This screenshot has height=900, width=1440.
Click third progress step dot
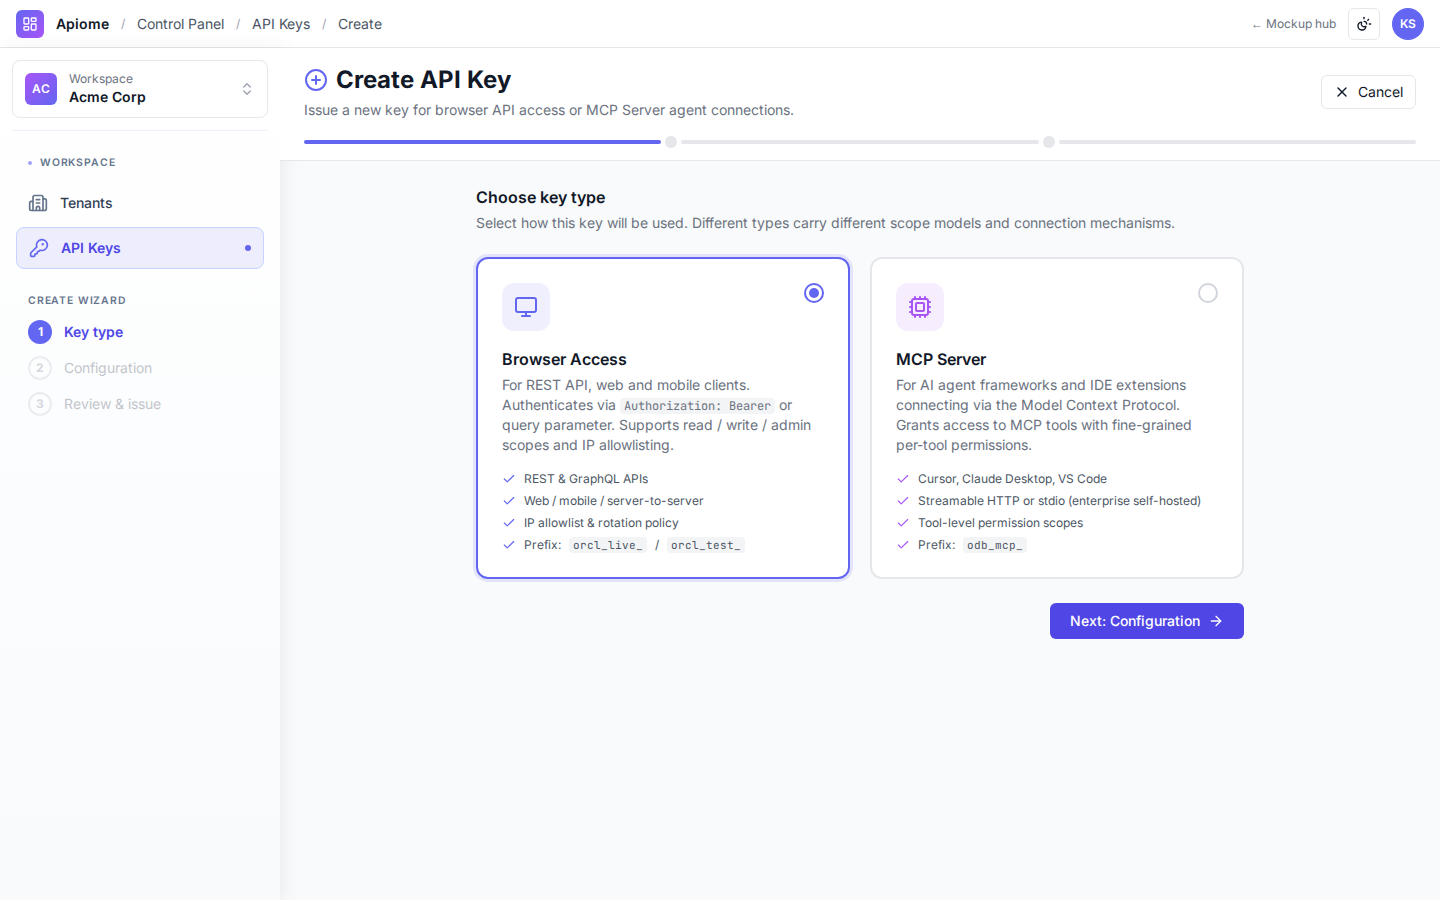1049,142
